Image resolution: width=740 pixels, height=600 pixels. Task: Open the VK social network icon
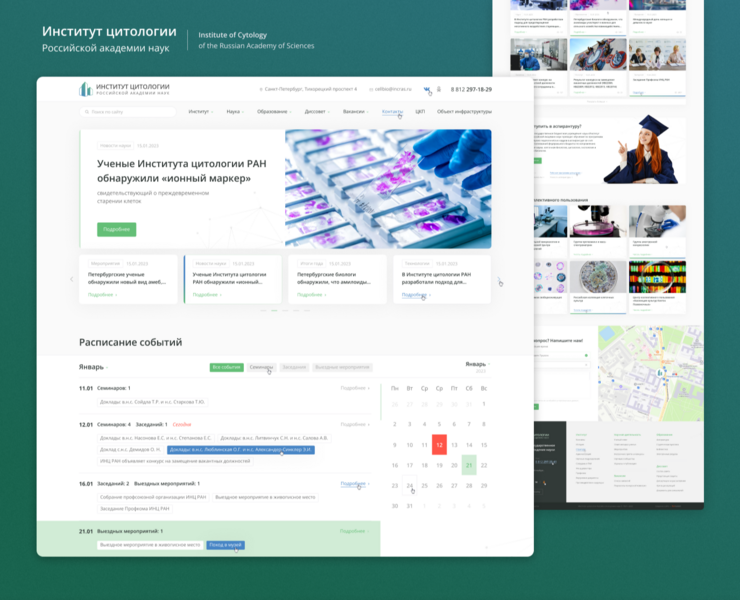click(427, 89)
